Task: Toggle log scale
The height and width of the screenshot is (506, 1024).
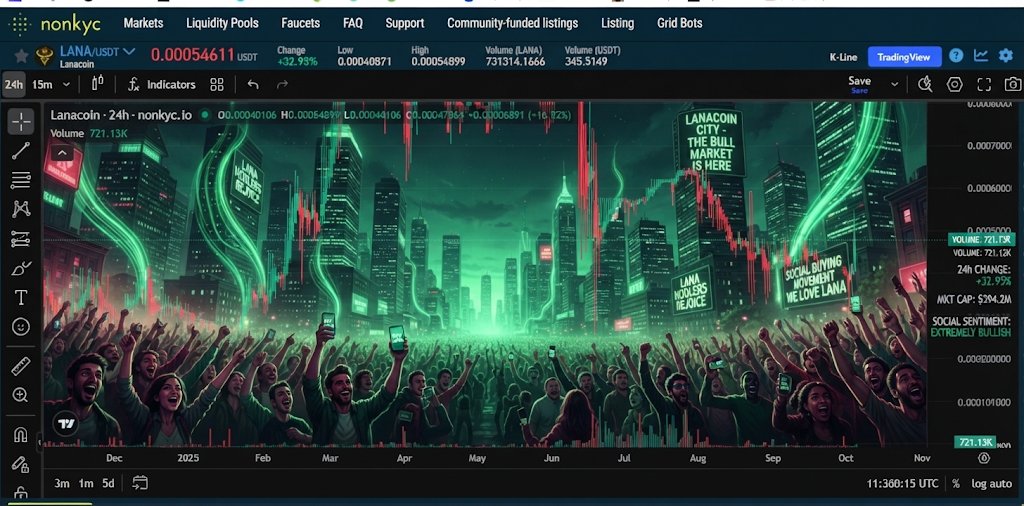Action: tap(978, 484)
